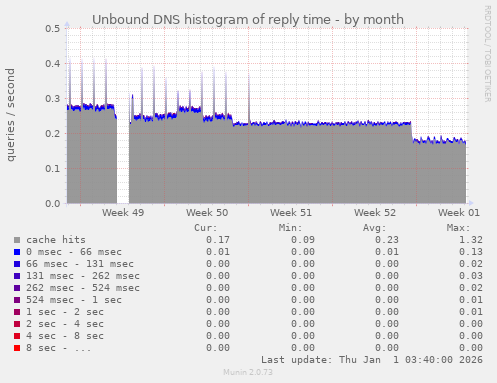Select the '524 msec - 1 sec' label

coord(74,300)
